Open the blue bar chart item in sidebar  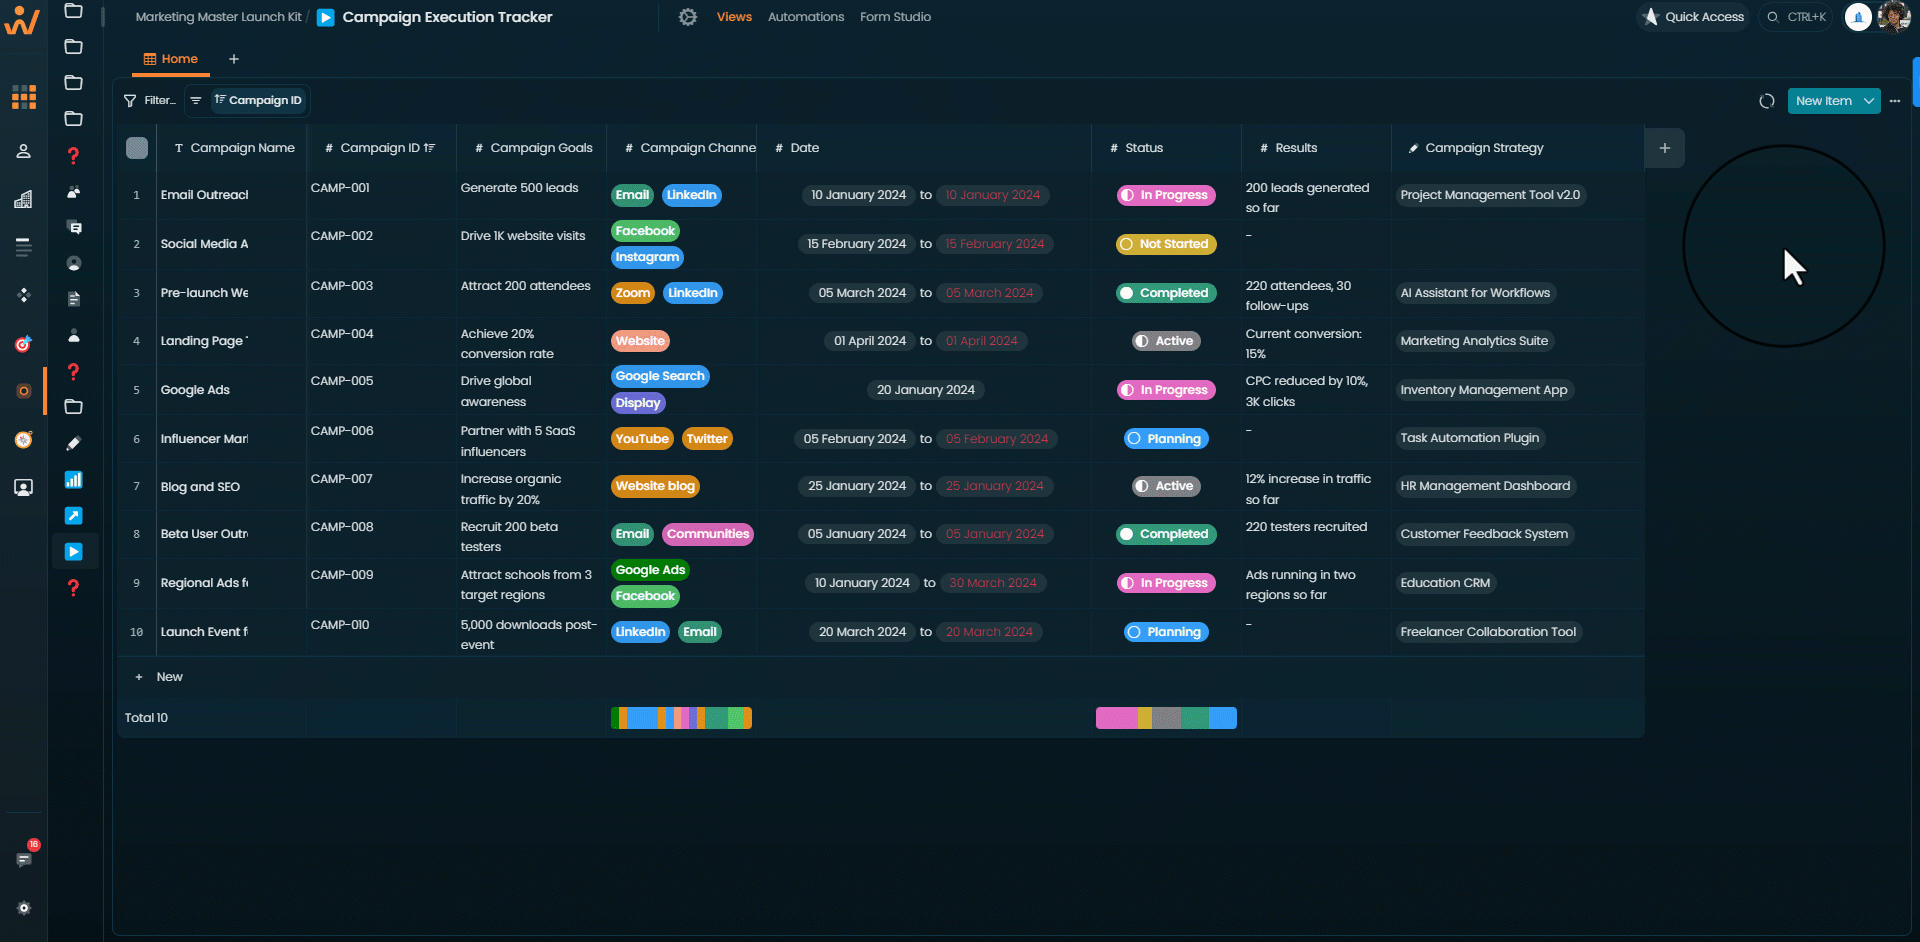tap(74, 480)
